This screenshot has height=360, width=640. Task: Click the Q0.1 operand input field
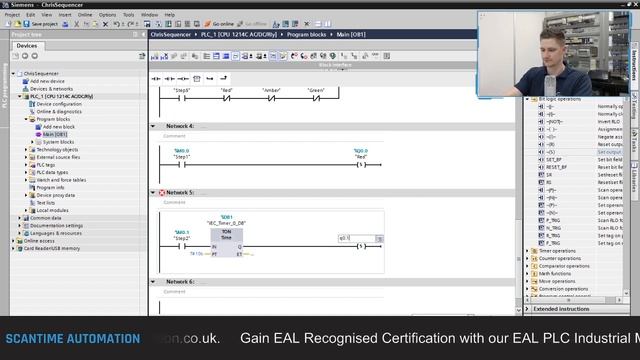357,238
